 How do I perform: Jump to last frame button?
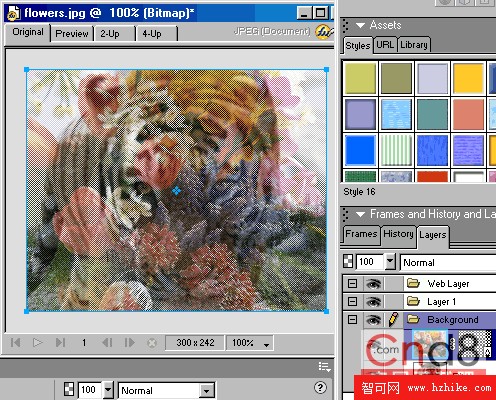point(60,342)
